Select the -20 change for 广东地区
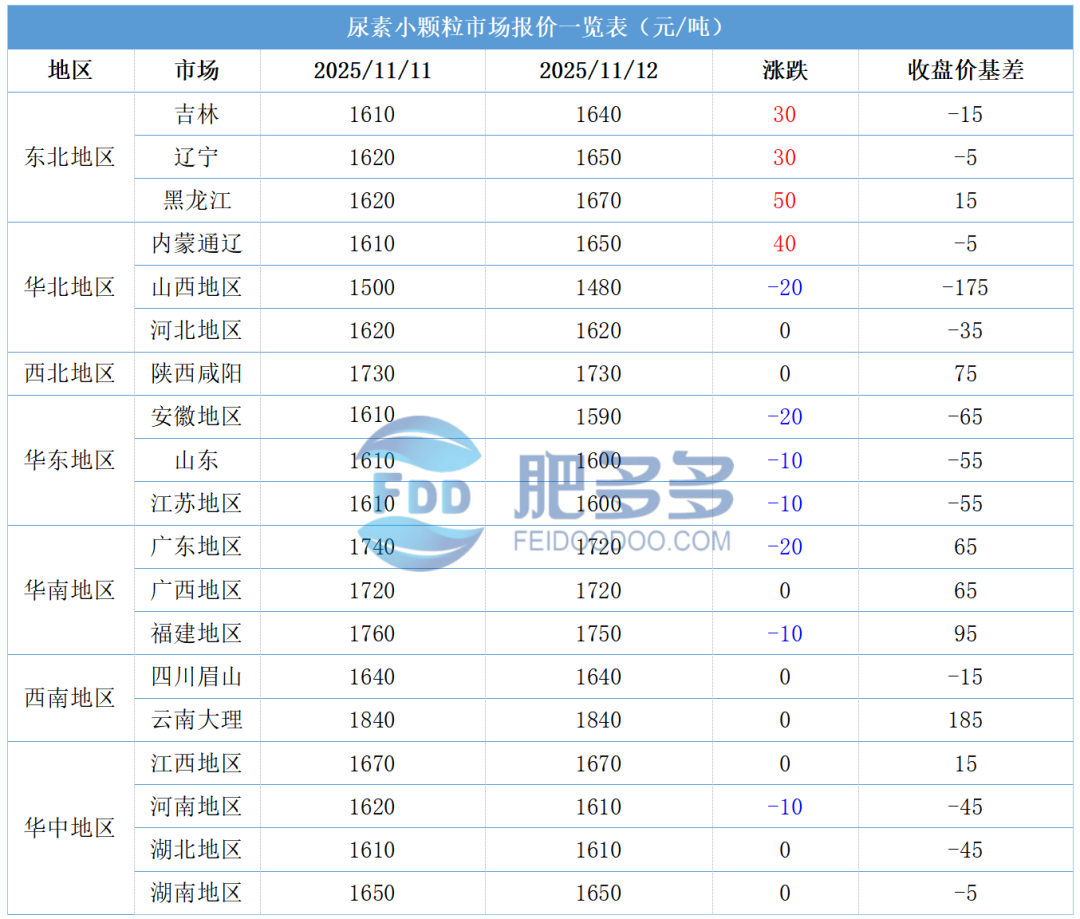 pos(785,547)
